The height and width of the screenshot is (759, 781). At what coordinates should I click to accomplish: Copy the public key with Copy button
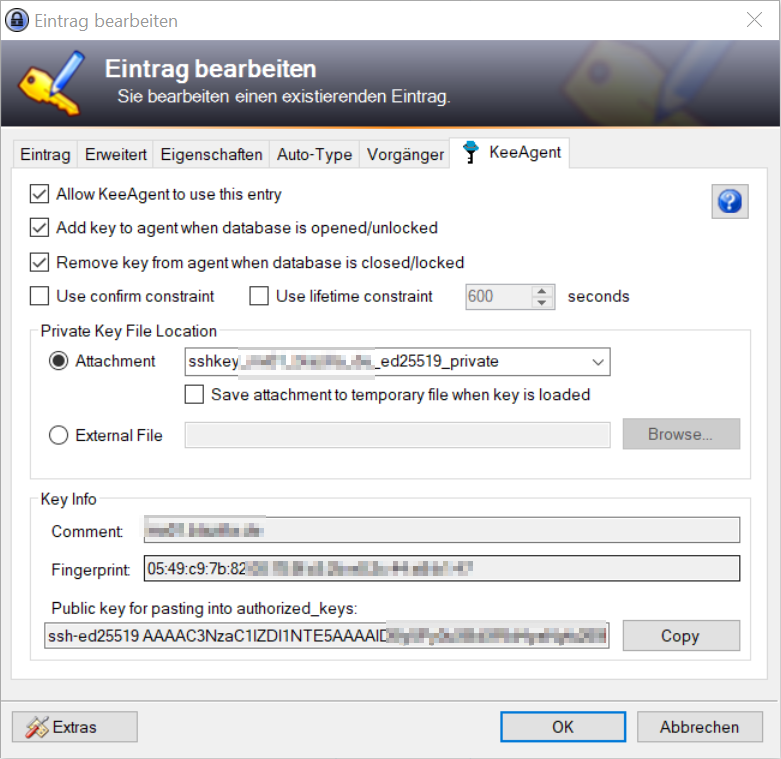(680, 636)
